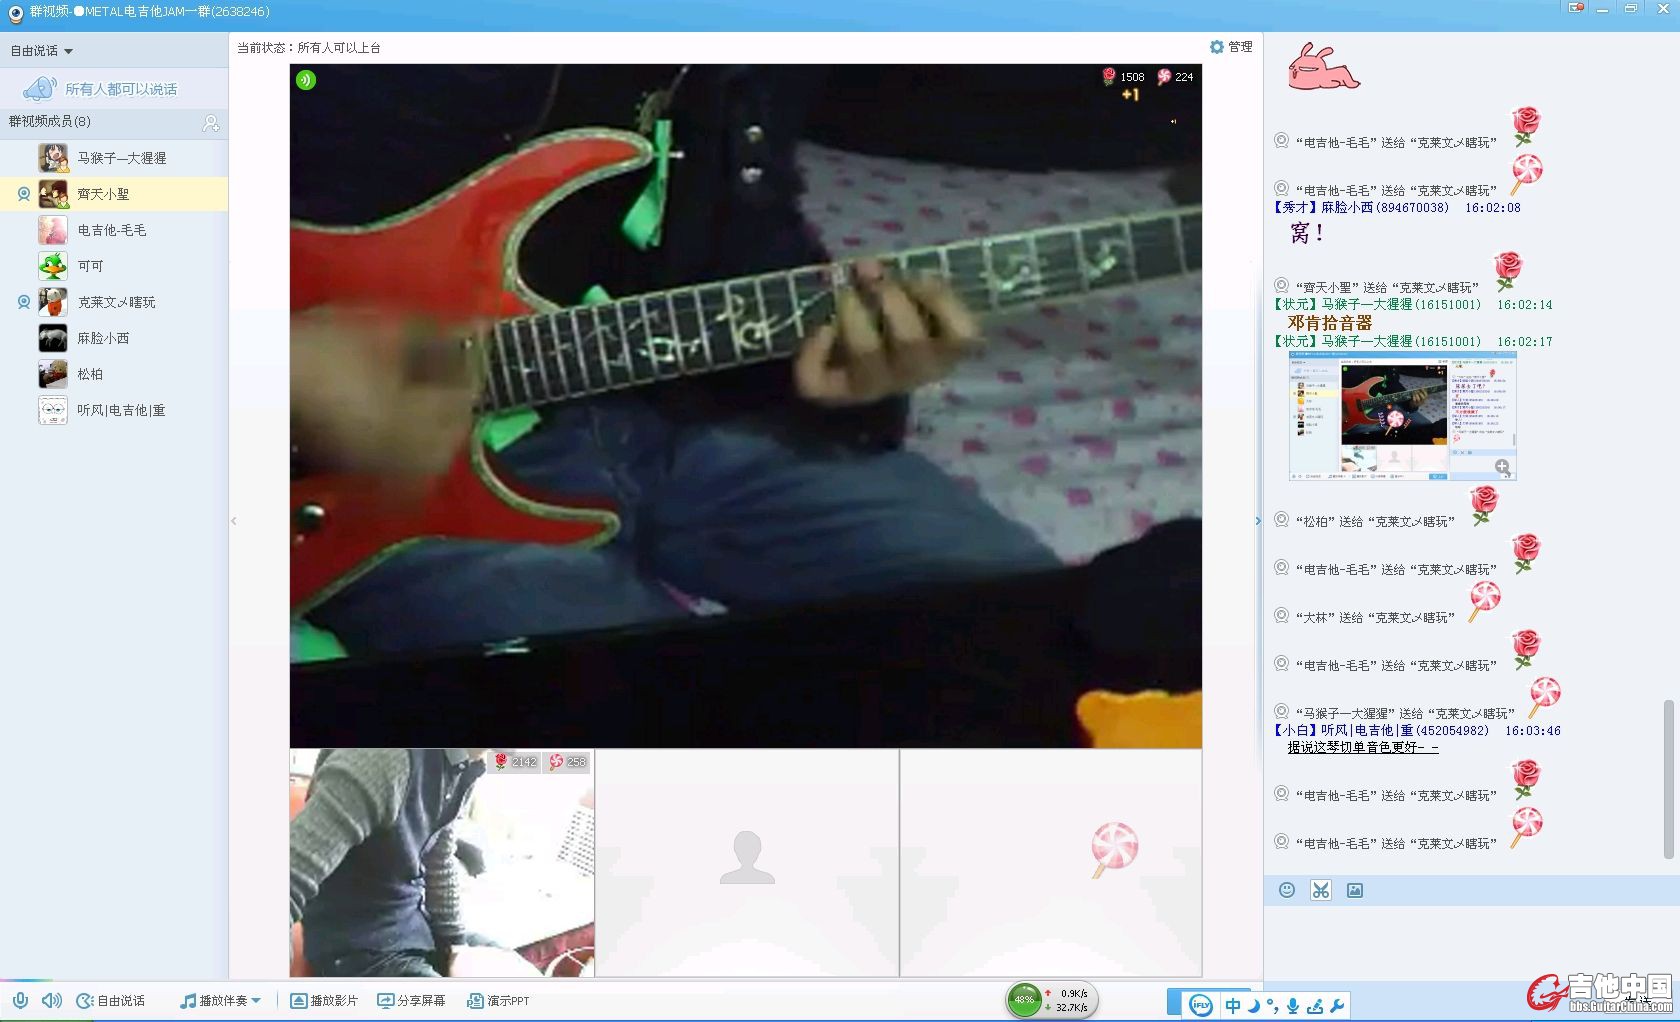Click the add member icon
The height and width of the screenshot is (1022, 1680).
click(x=211, y=123)
